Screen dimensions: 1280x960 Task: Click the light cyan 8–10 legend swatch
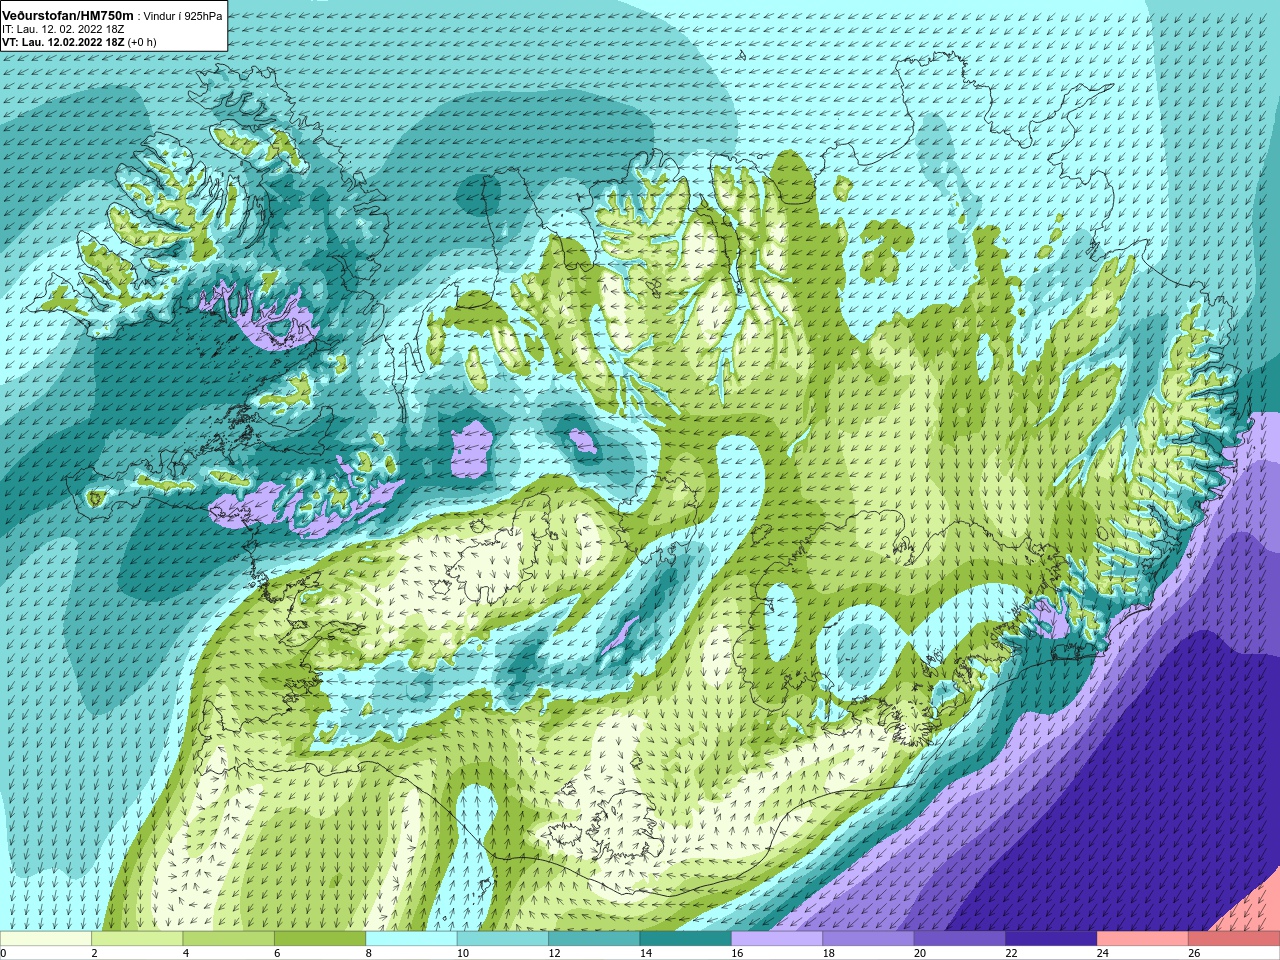click(x=411, y=939)
